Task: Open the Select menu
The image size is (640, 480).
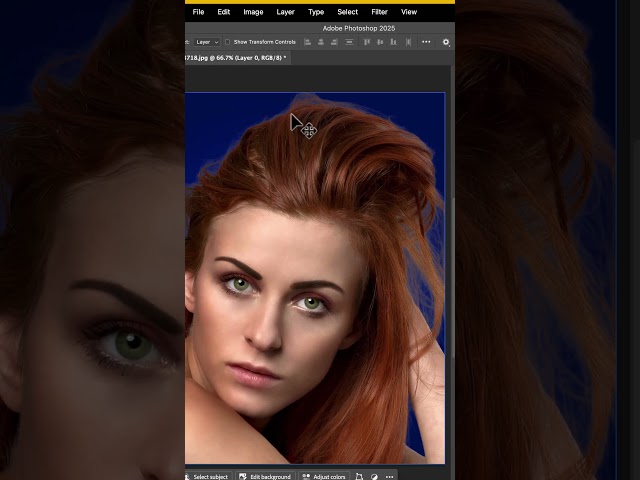Action: pos(347,12)
